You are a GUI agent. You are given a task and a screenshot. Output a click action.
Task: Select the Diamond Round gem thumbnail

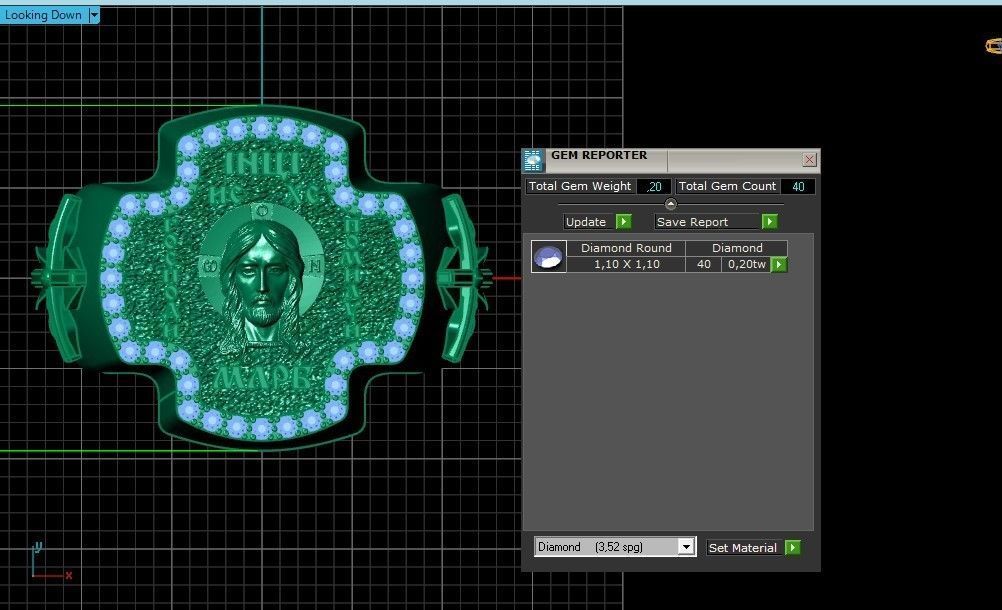pyautogui.click(x=548, y=257)
